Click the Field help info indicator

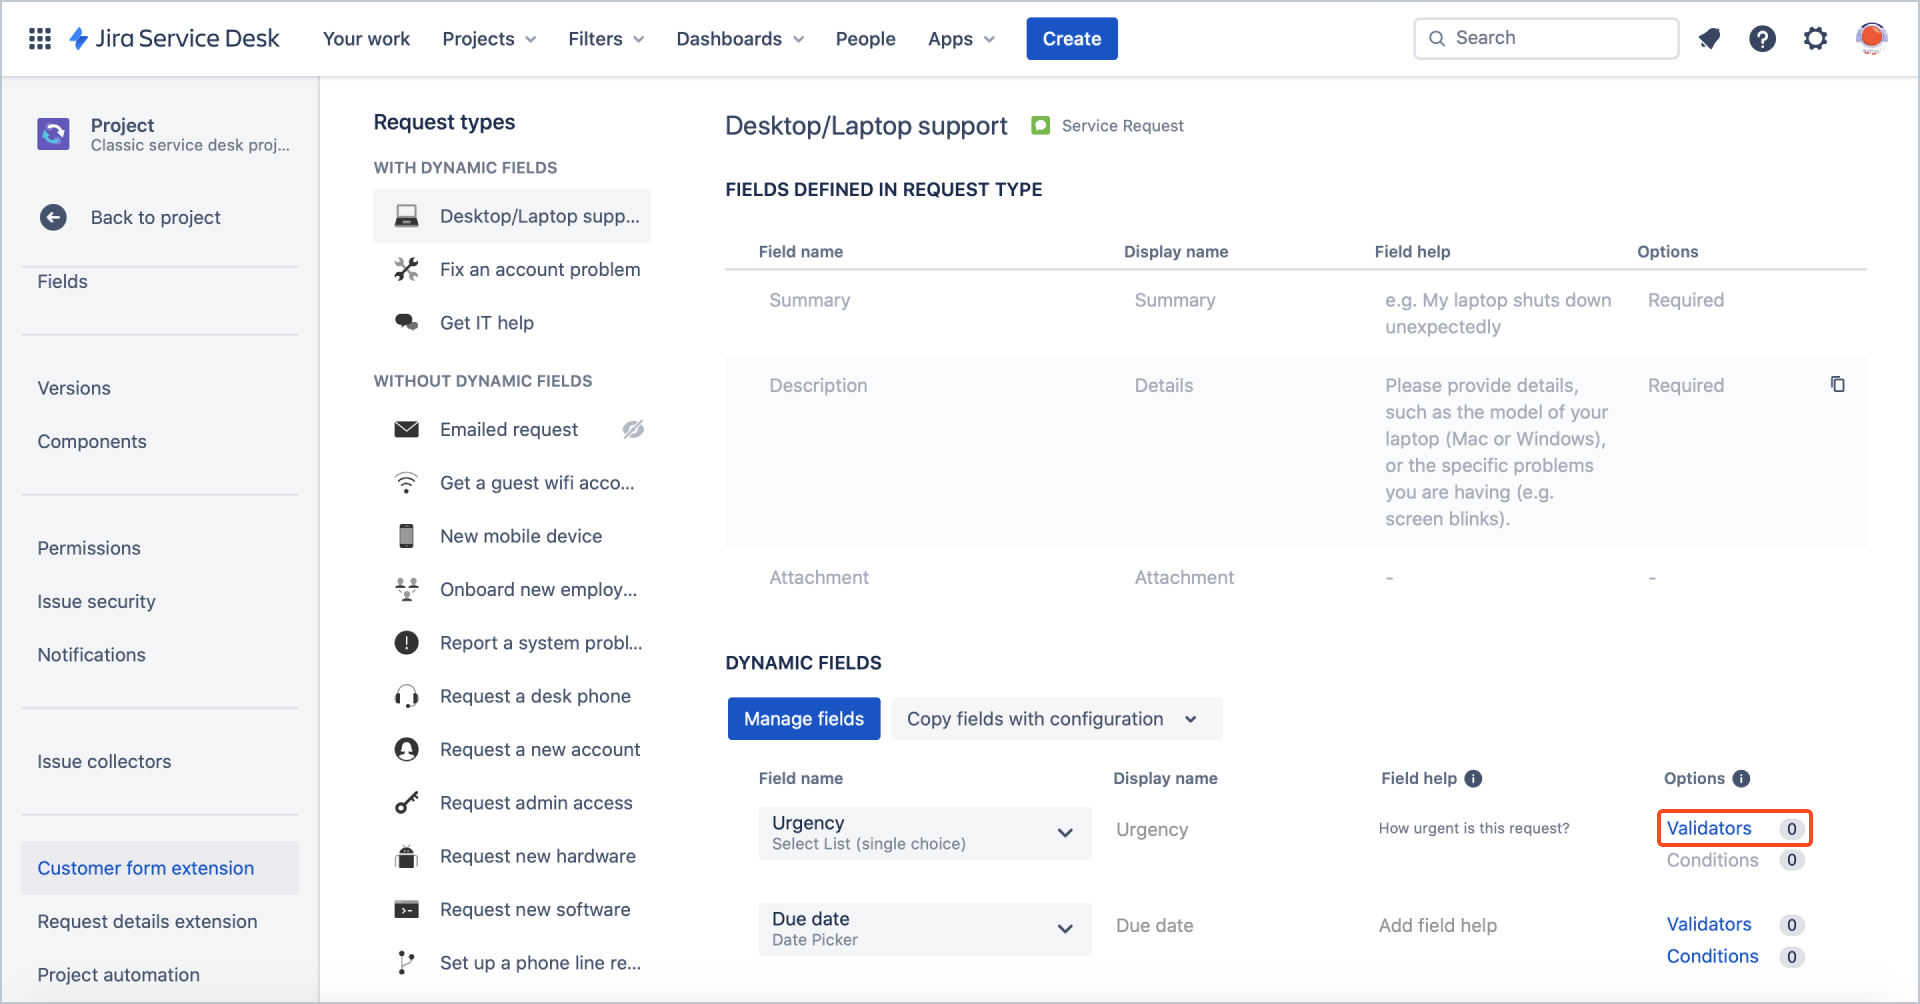tap(1475, 778)
